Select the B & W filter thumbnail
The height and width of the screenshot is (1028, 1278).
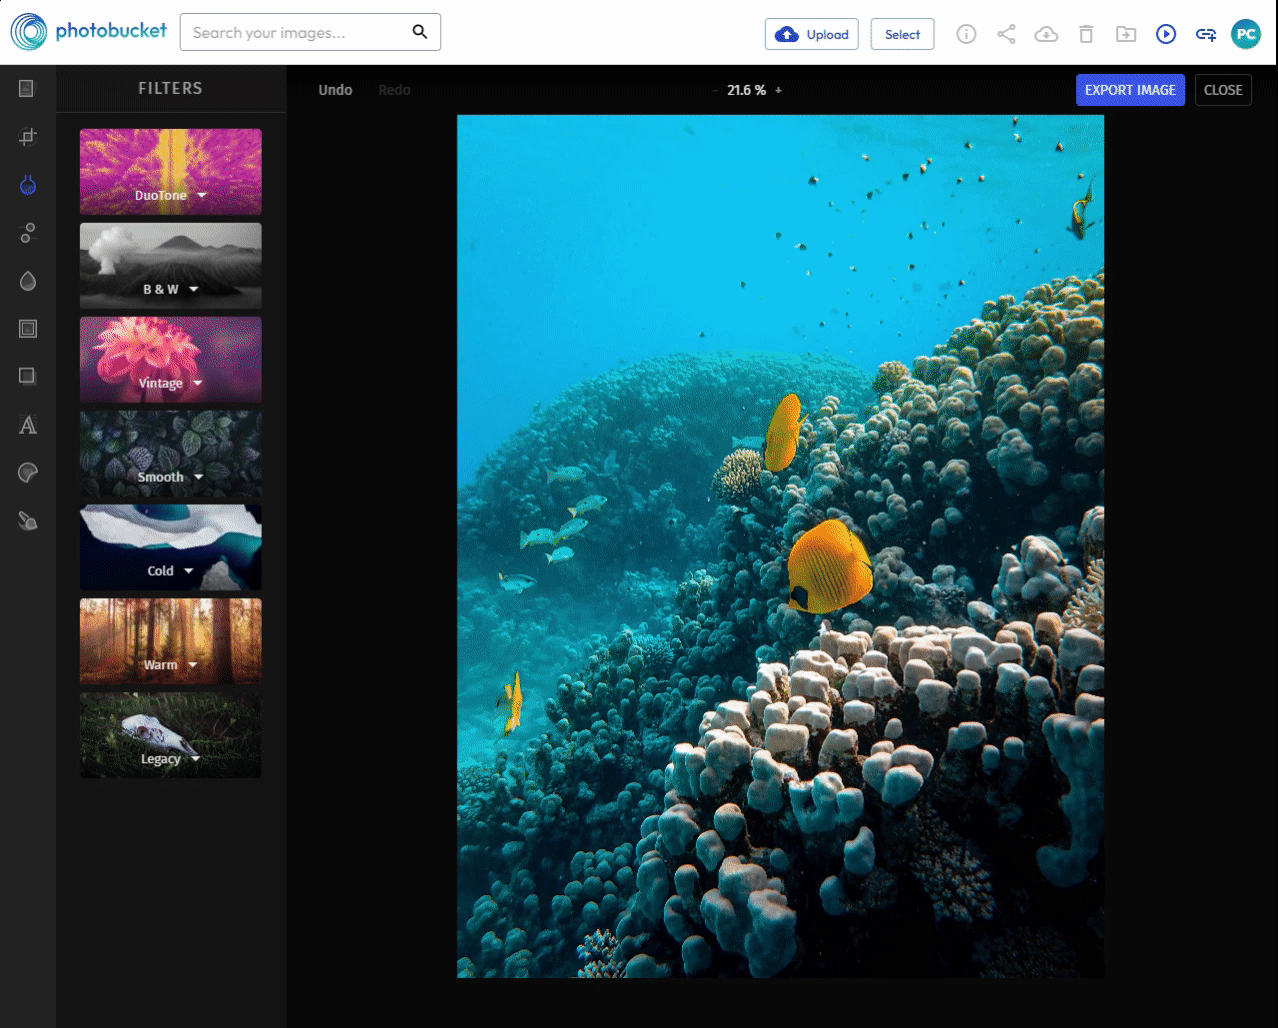coord(171,265)
